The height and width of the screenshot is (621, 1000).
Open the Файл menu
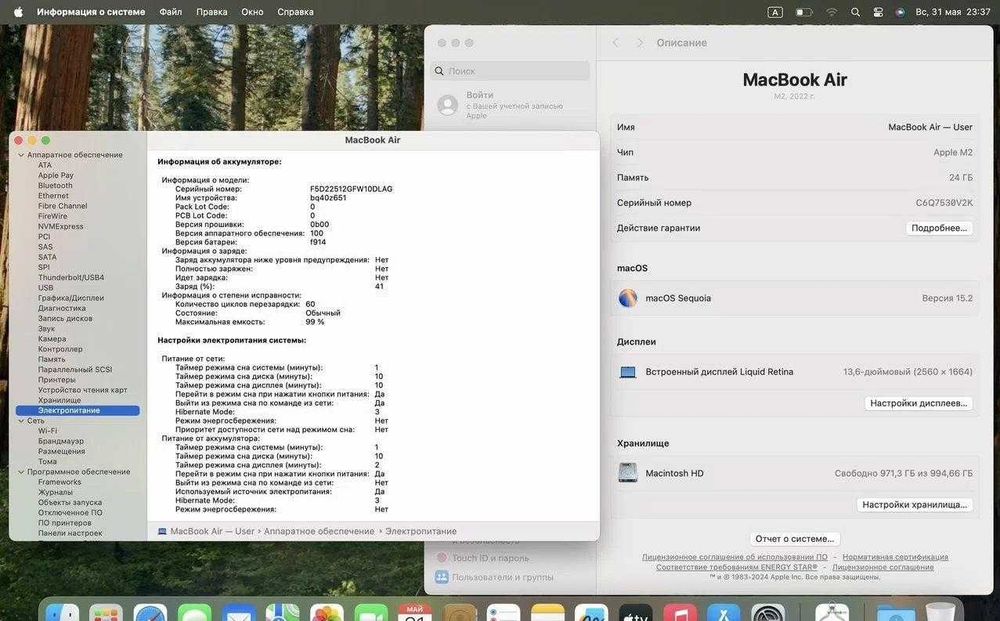click(x=170, y=12)
